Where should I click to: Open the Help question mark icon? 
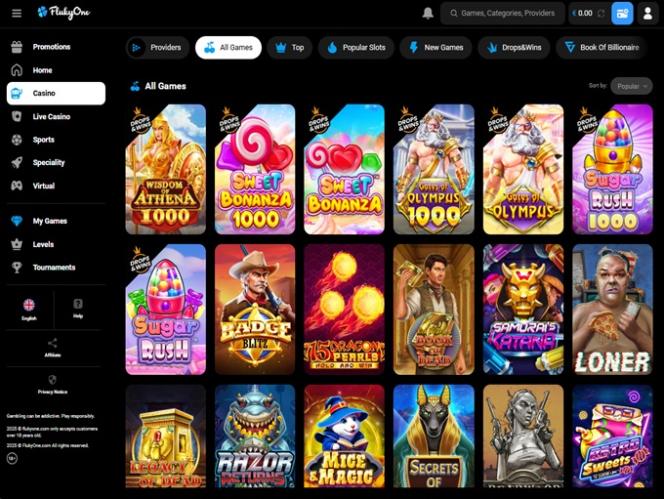tap(78, 304)
